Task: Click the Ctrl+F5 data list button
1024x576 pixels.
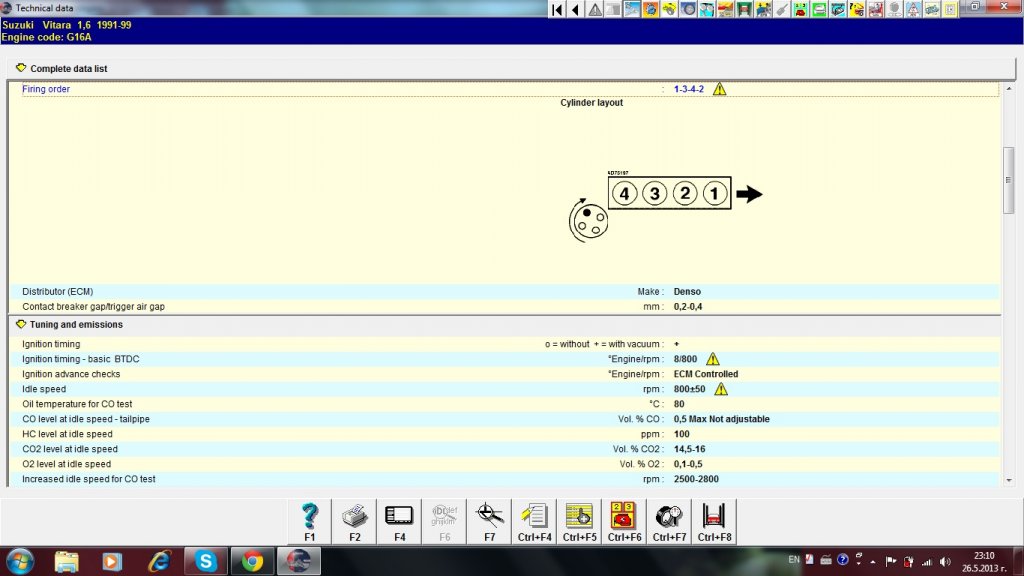Action: [580, 522]
